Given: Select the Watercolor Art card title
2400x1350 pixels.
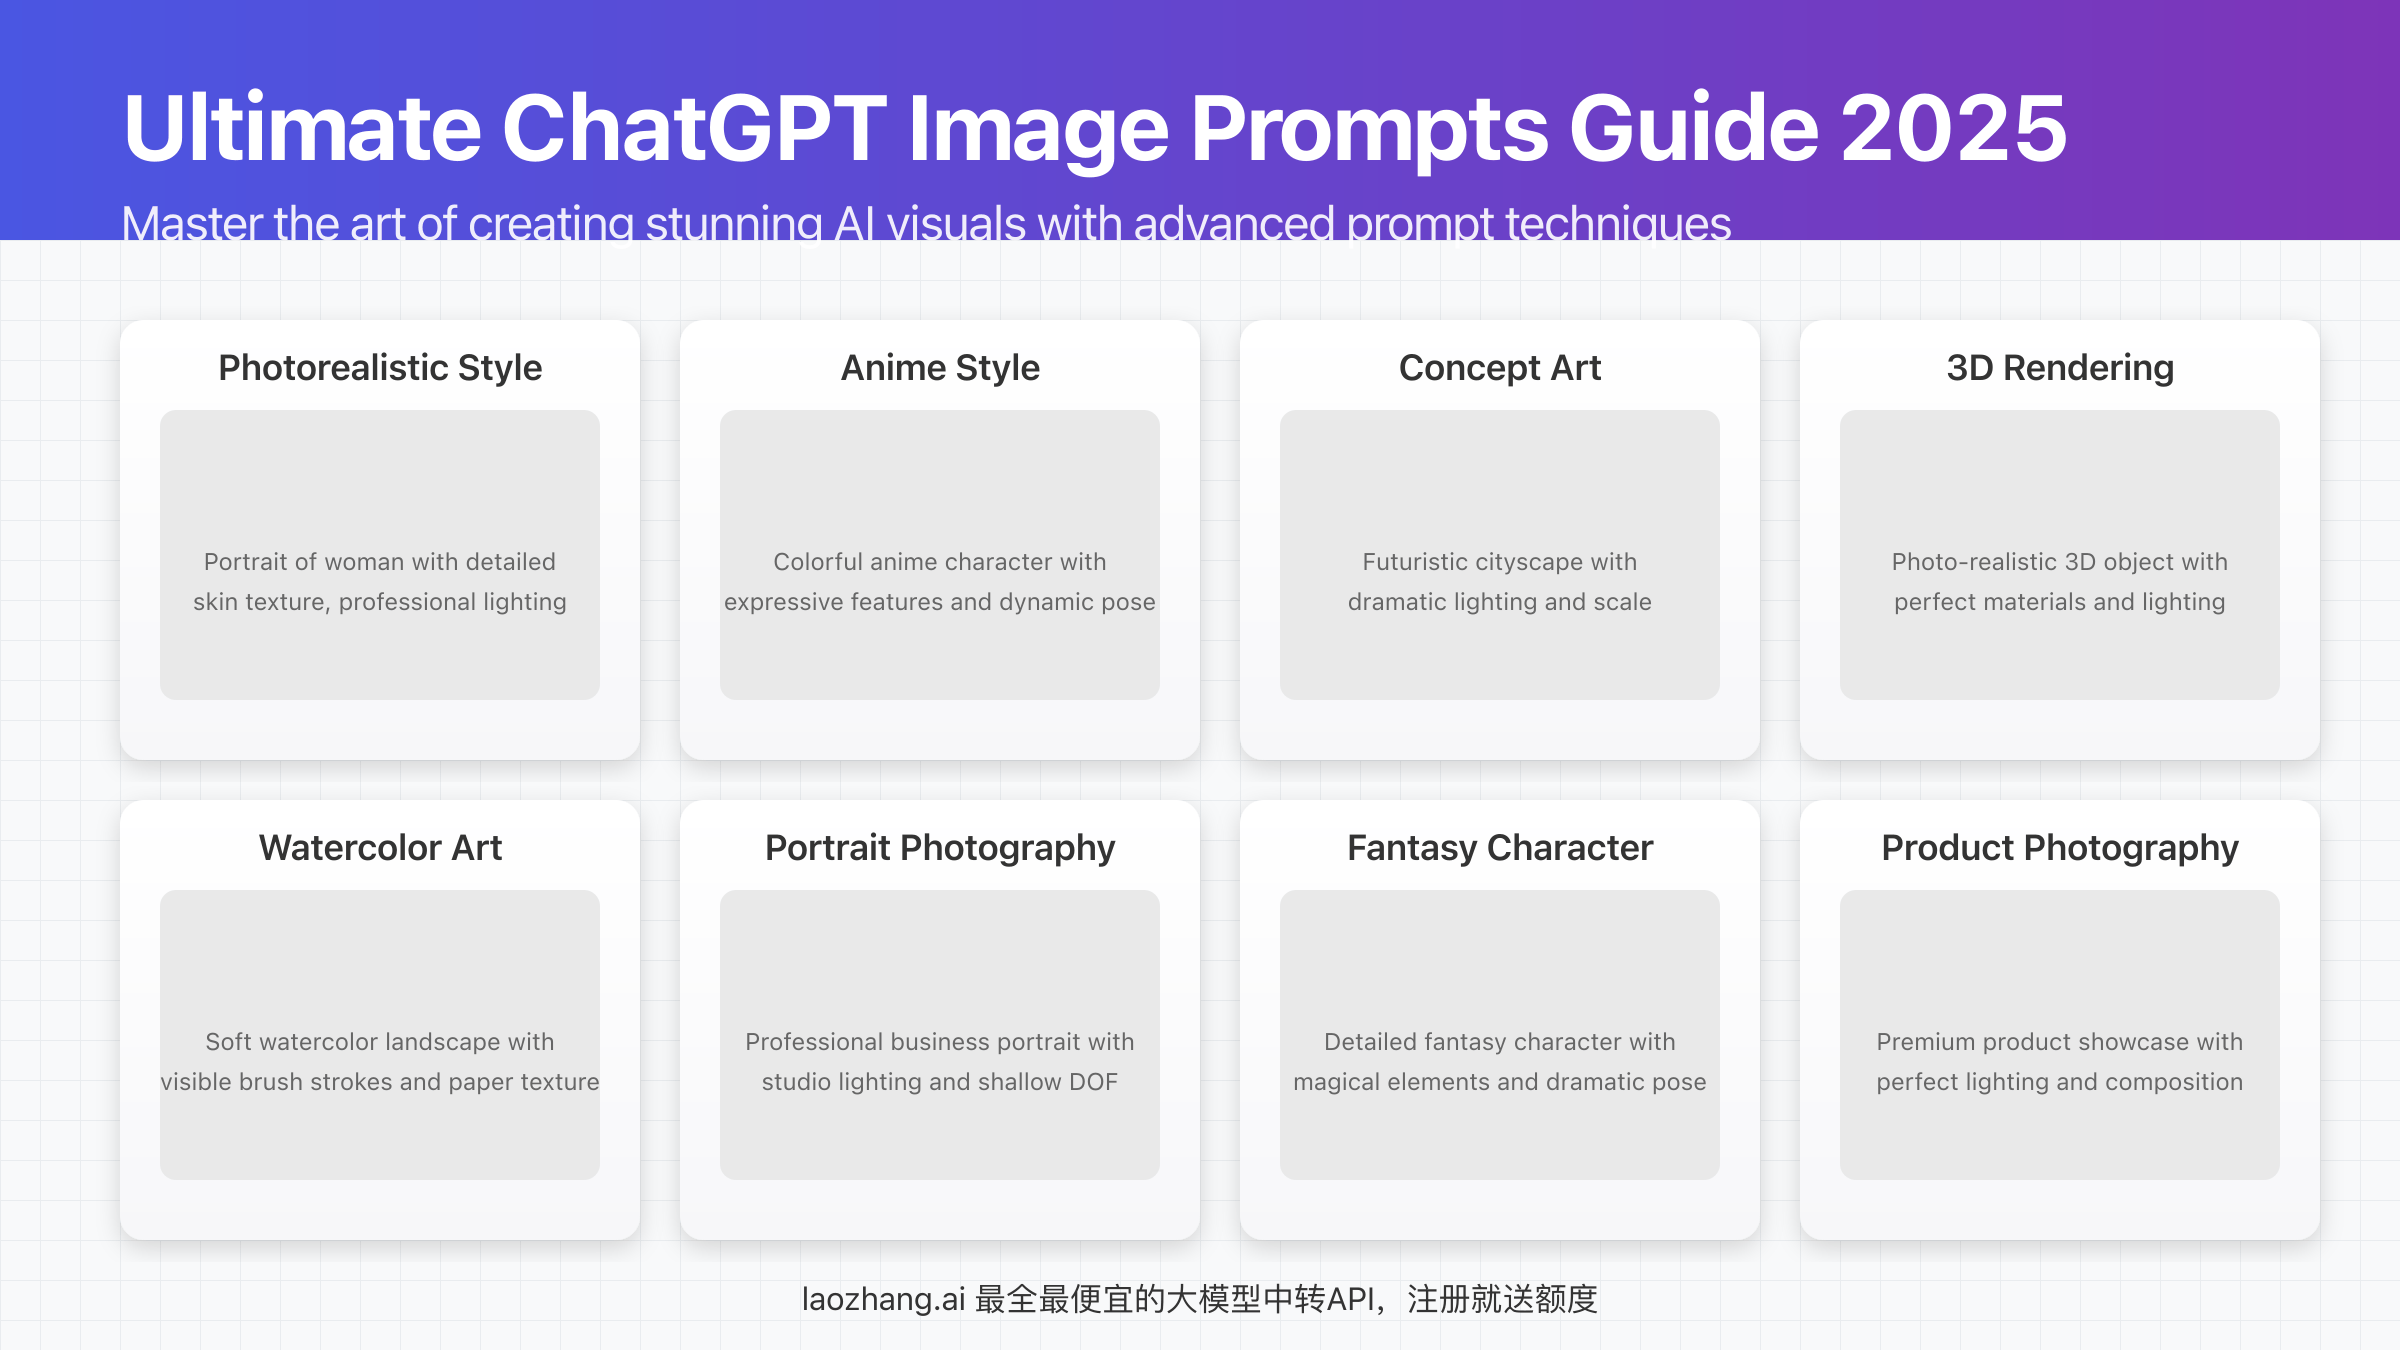Looking at the screenshot, I should tap(380, 848).
